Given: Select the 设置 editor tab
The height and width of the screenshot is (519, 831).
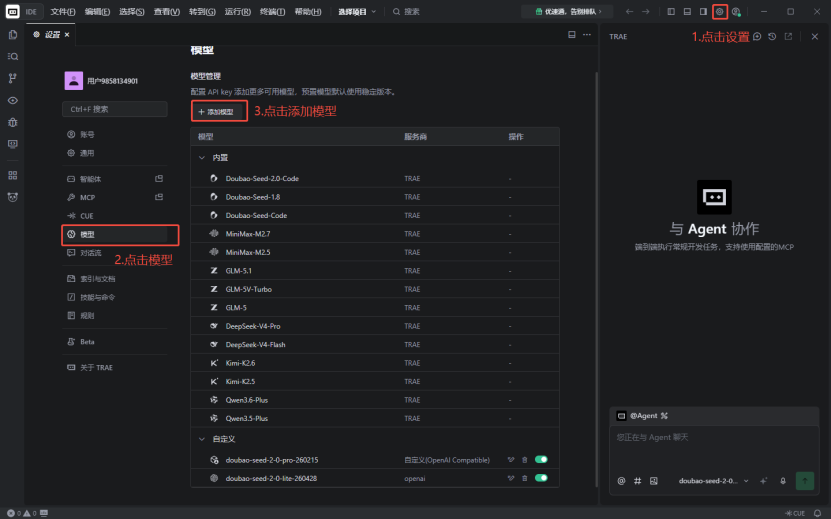Looking at the screenshot, I should point(49,34).
